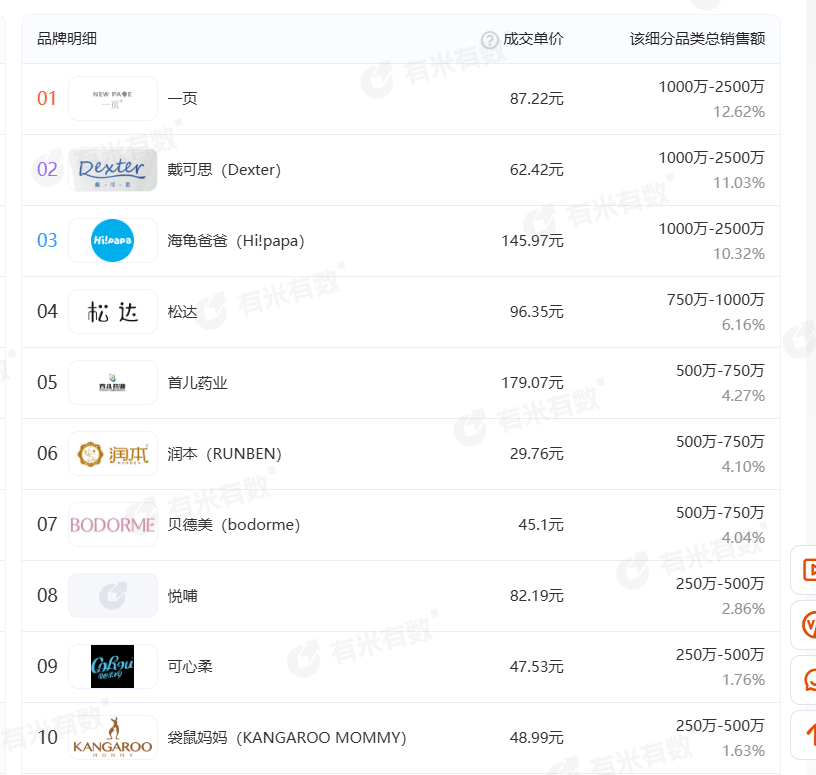Open brand 袋鼠妈妈（KANGAROO MOMMY）

click(x=287, y=738)
